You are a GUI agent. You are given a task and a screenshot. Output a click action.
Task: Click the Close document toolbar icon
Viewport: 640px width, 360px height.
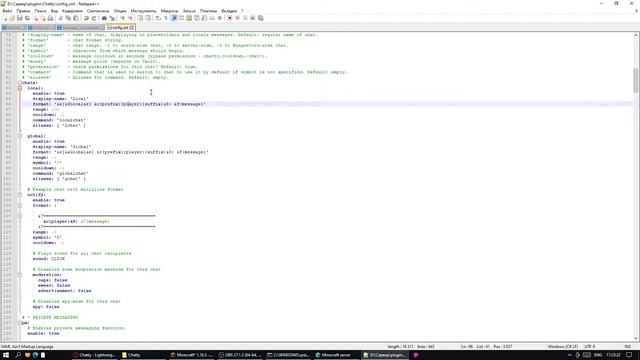click(35, 18)
